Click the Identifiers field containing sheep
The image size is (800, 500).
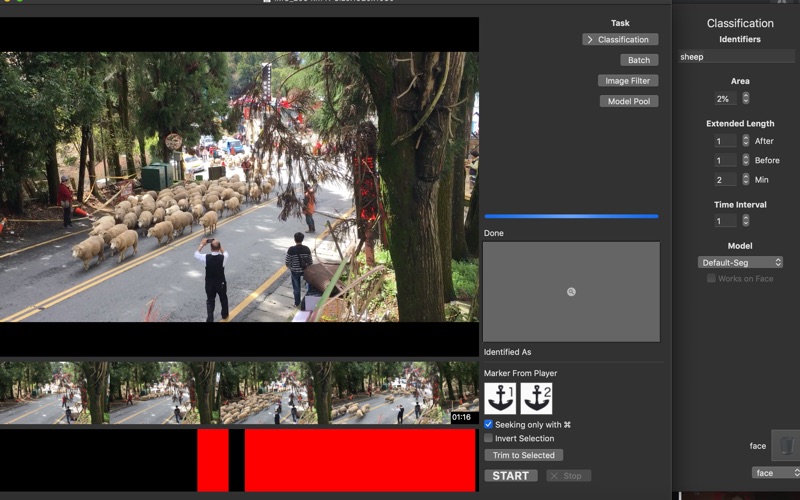click(738, 57)
